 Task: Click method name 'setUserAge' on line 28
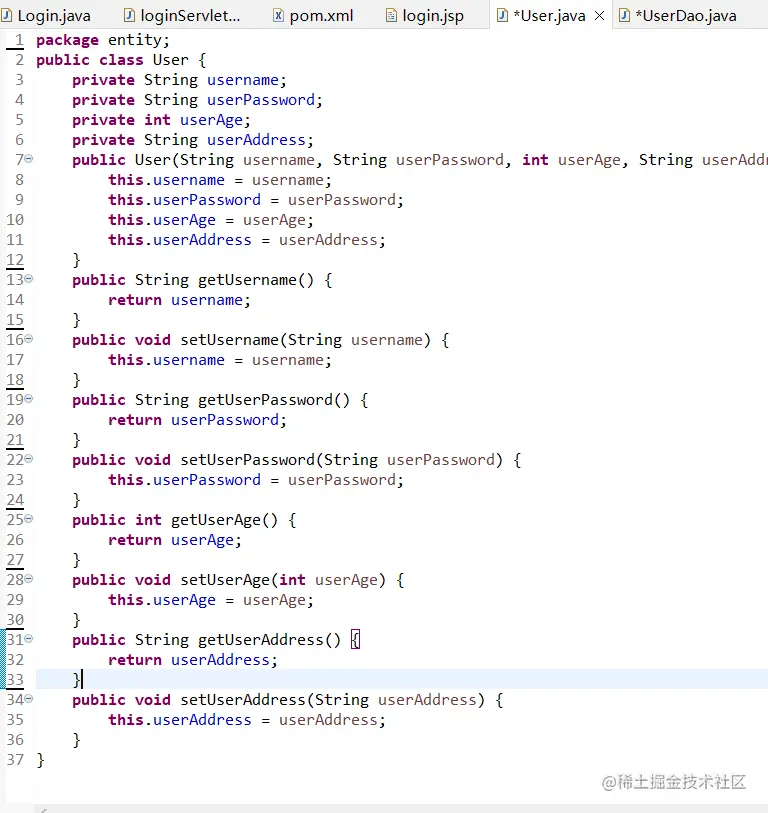(x=225, y=580)
